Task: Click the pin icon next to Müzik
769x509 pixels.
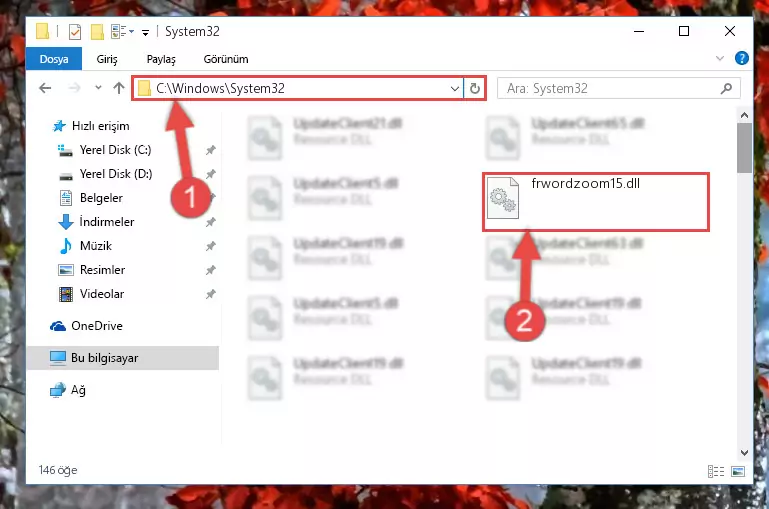Action: 210,246
